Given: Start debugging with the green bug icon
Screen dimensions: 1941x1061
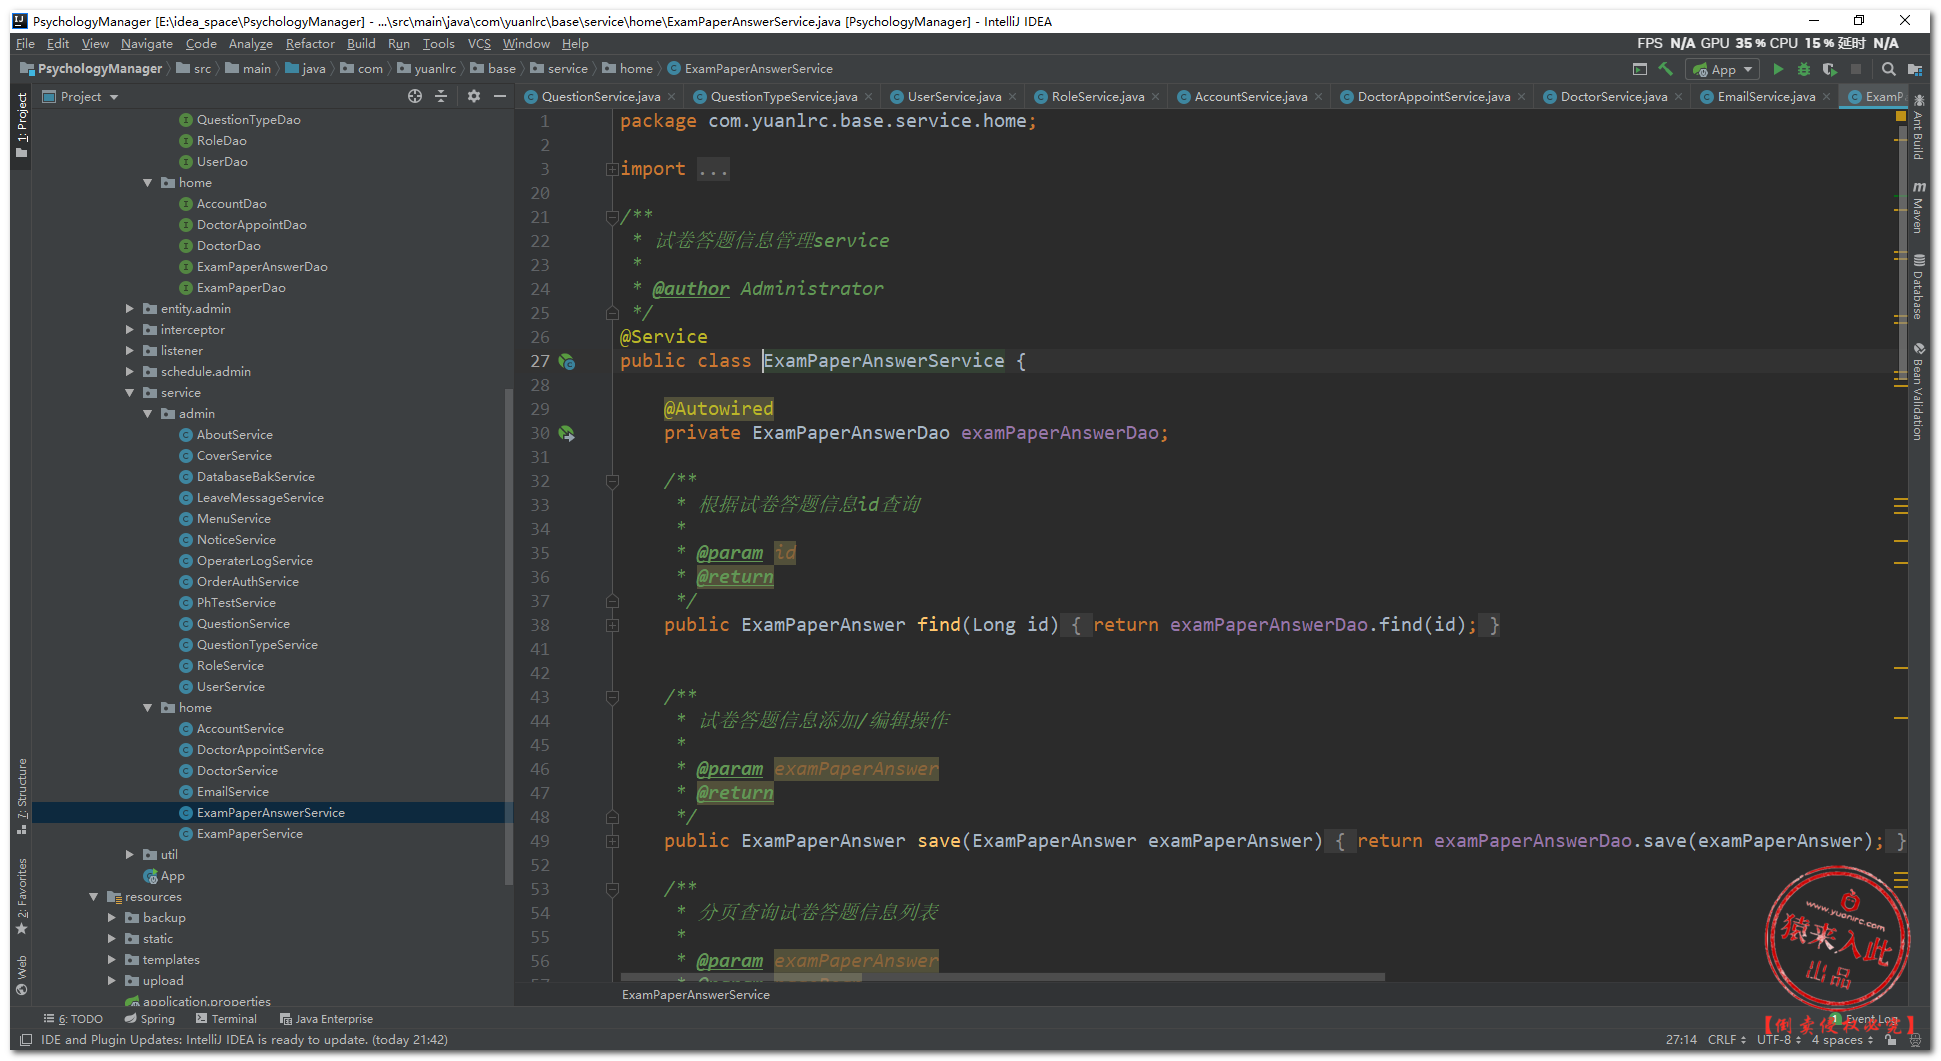Looking at the screenshot, I should [1803, 69].
